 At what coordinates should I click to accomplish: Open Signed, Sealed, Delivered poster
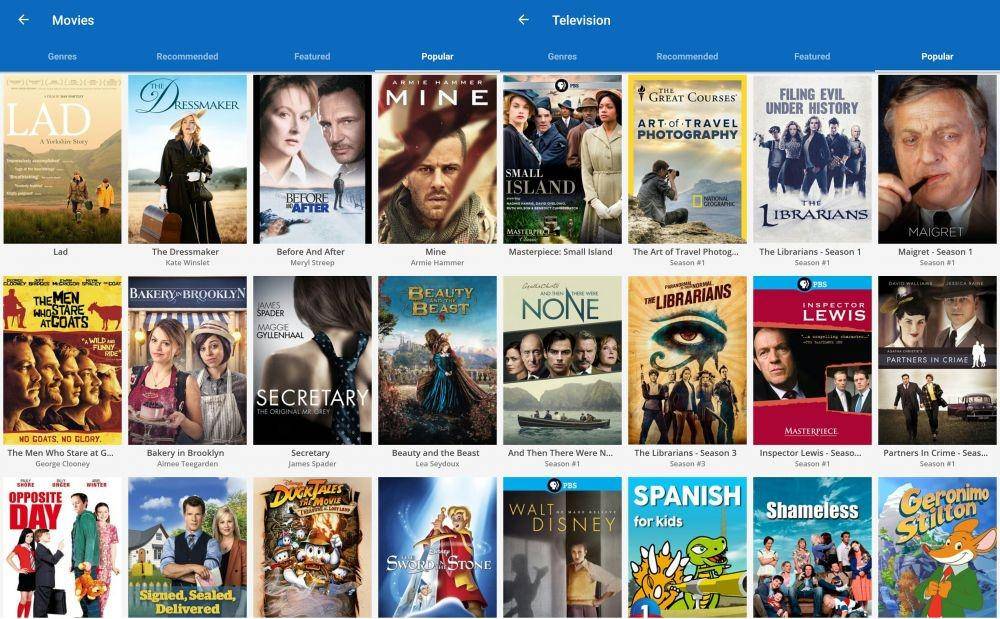point(188,548)
